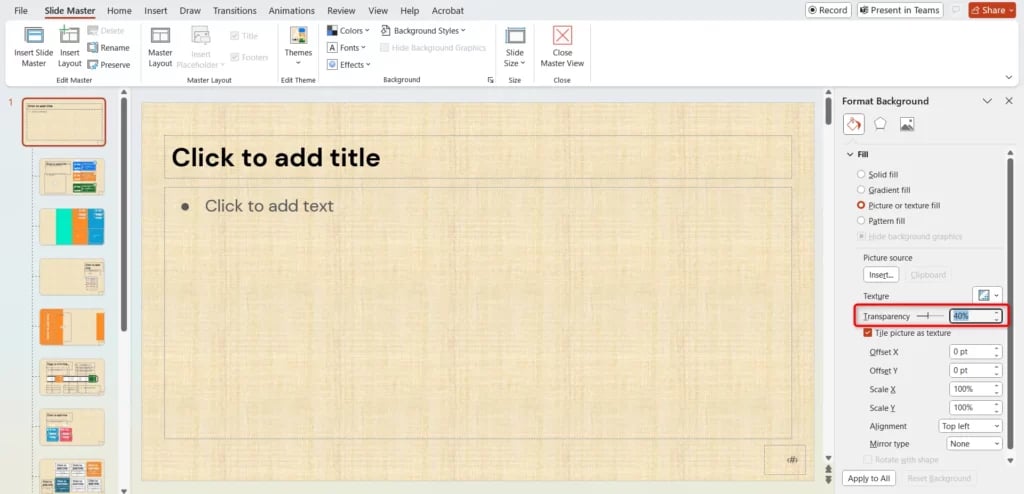Select the Solid fill option
The width and height of the screenshot is (1024, 494).
point(861,175)
